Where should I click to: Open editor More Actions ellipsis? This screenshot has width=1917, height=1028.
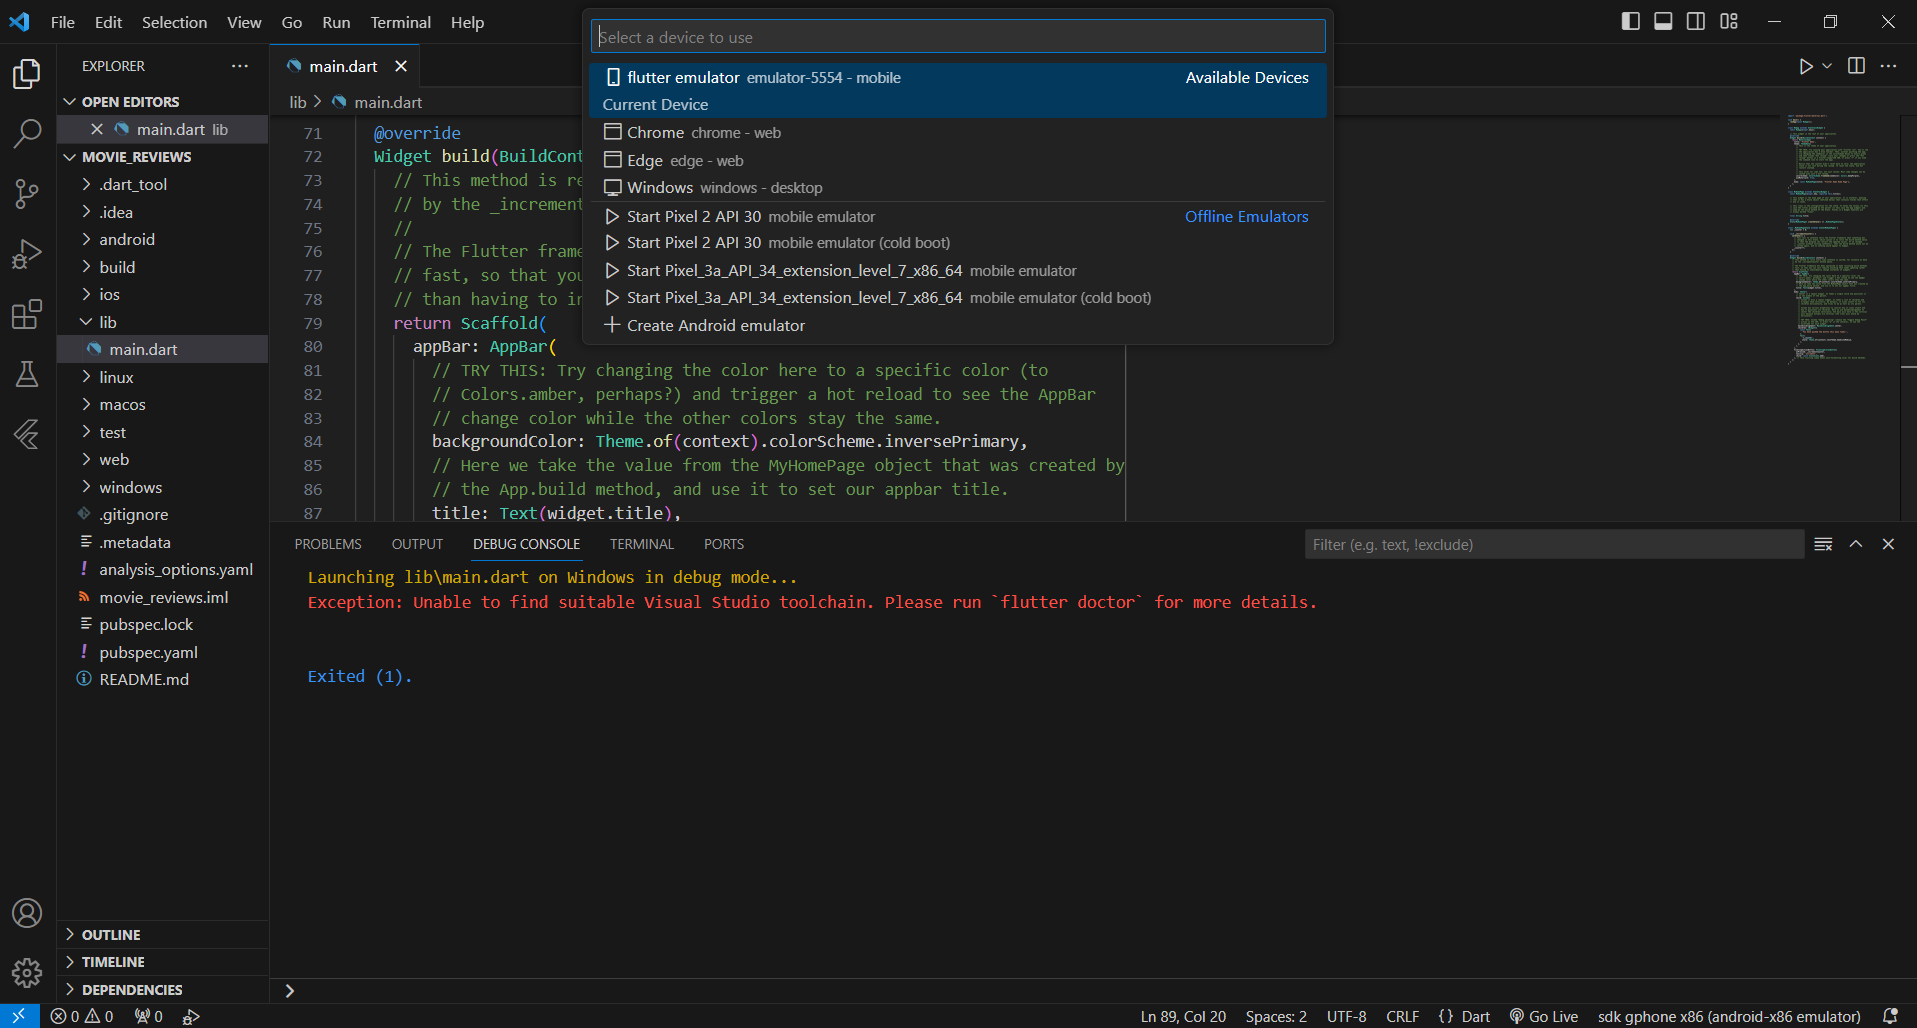(x=1888, y=66)
